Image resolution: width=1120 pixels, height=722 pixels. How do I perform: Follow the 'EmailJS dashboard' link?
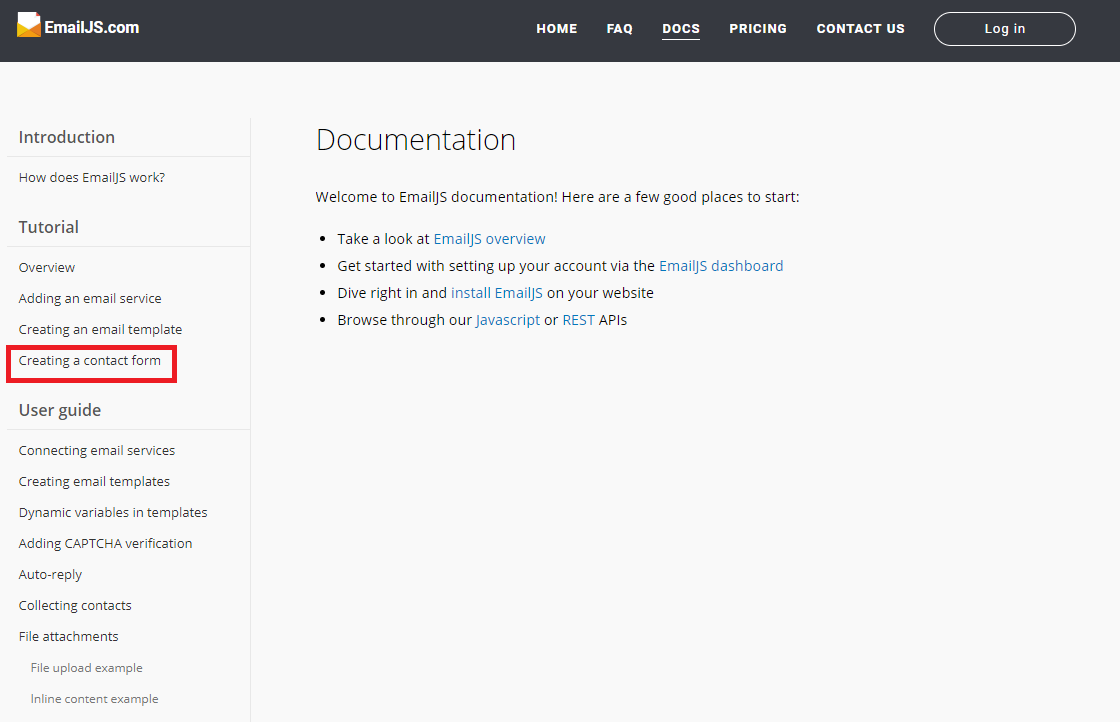721,266
